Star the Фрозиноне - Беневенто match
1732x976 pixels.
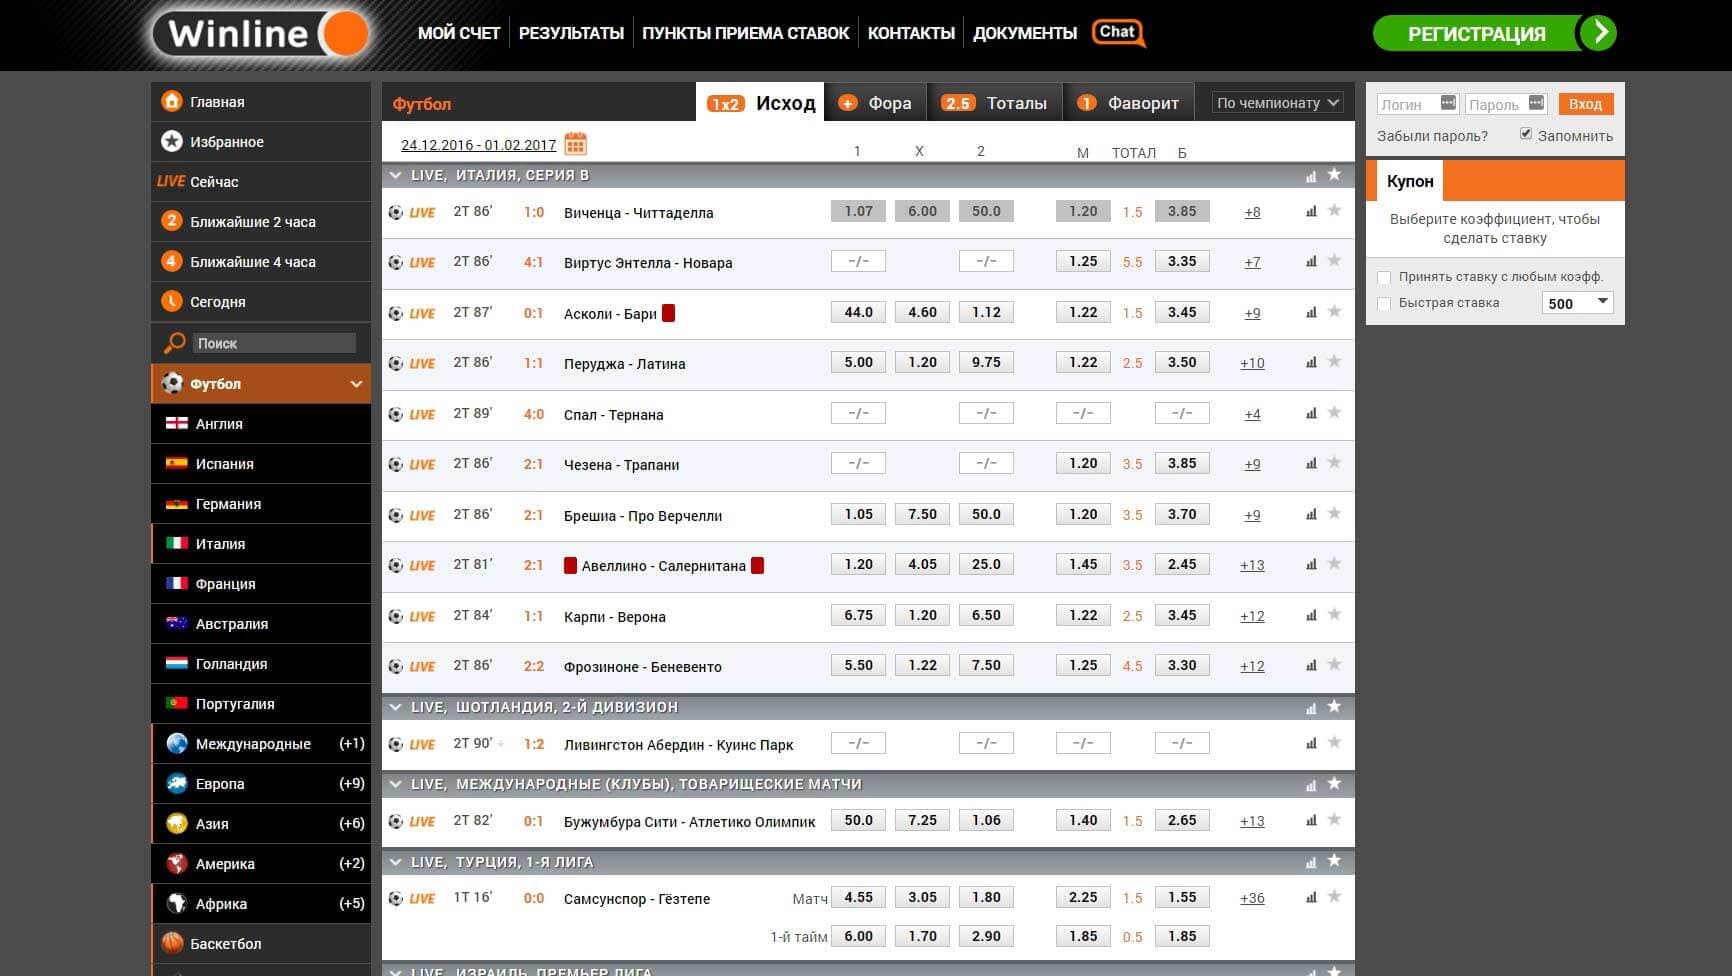tap(1334, 664)
